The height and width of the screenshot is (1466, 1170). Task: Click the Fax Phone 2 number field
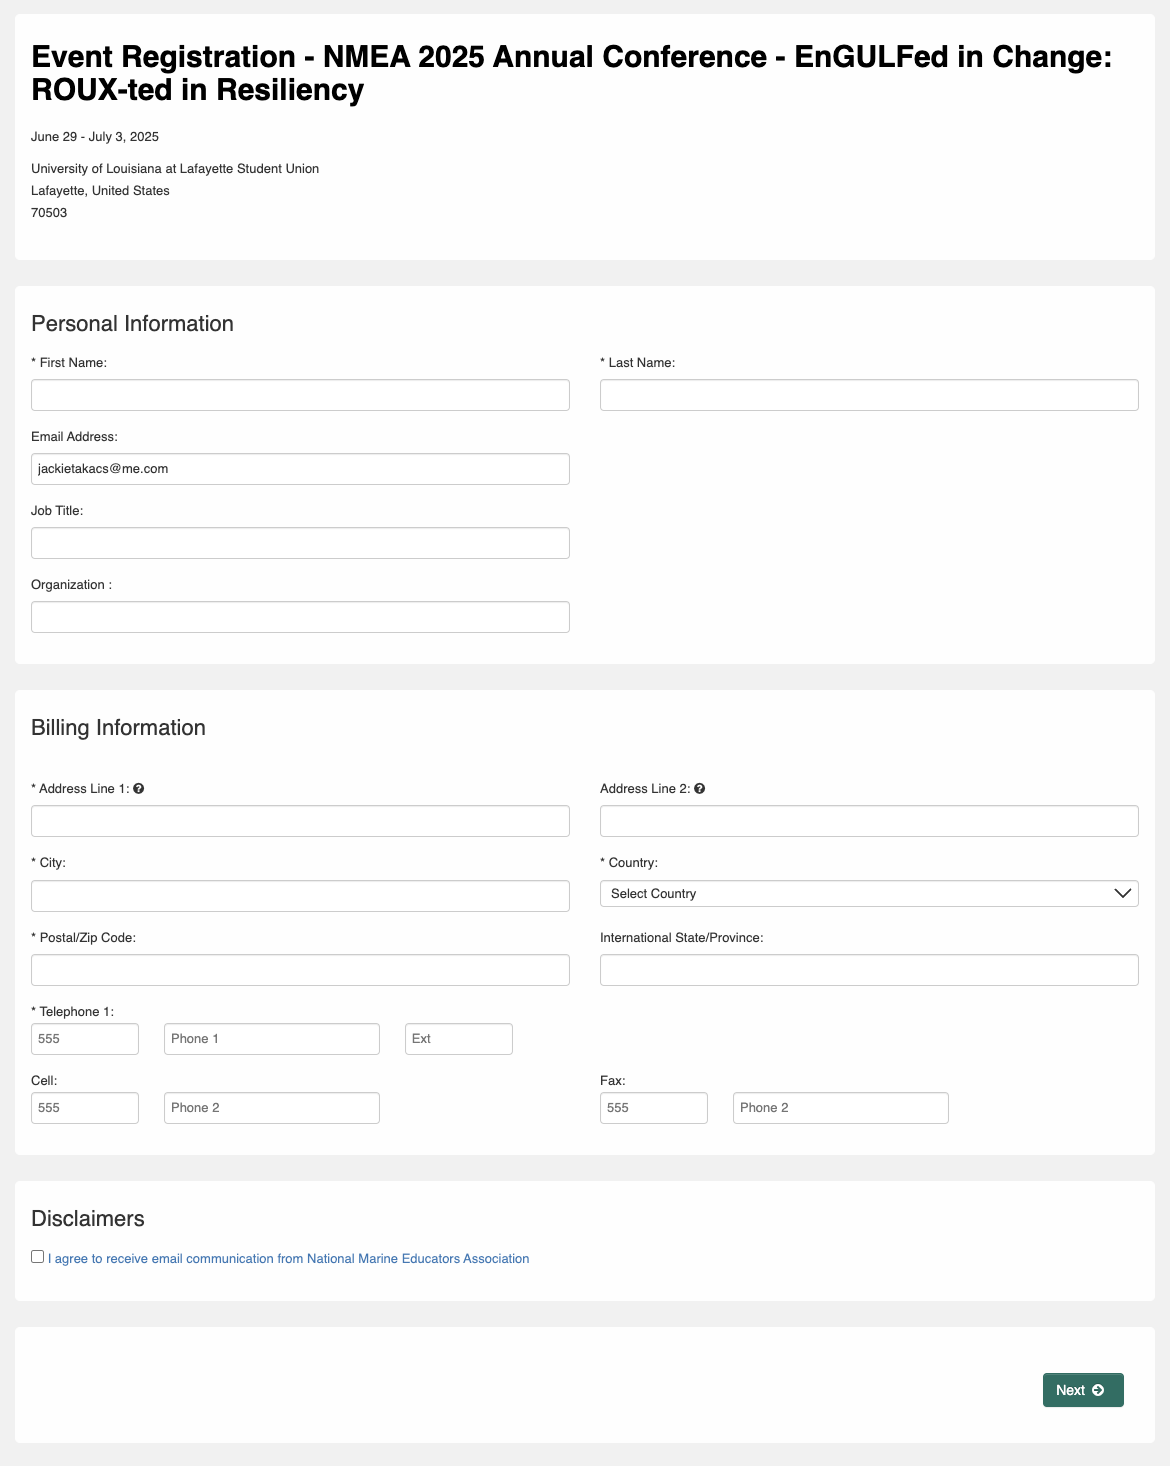coord(841,1108)
